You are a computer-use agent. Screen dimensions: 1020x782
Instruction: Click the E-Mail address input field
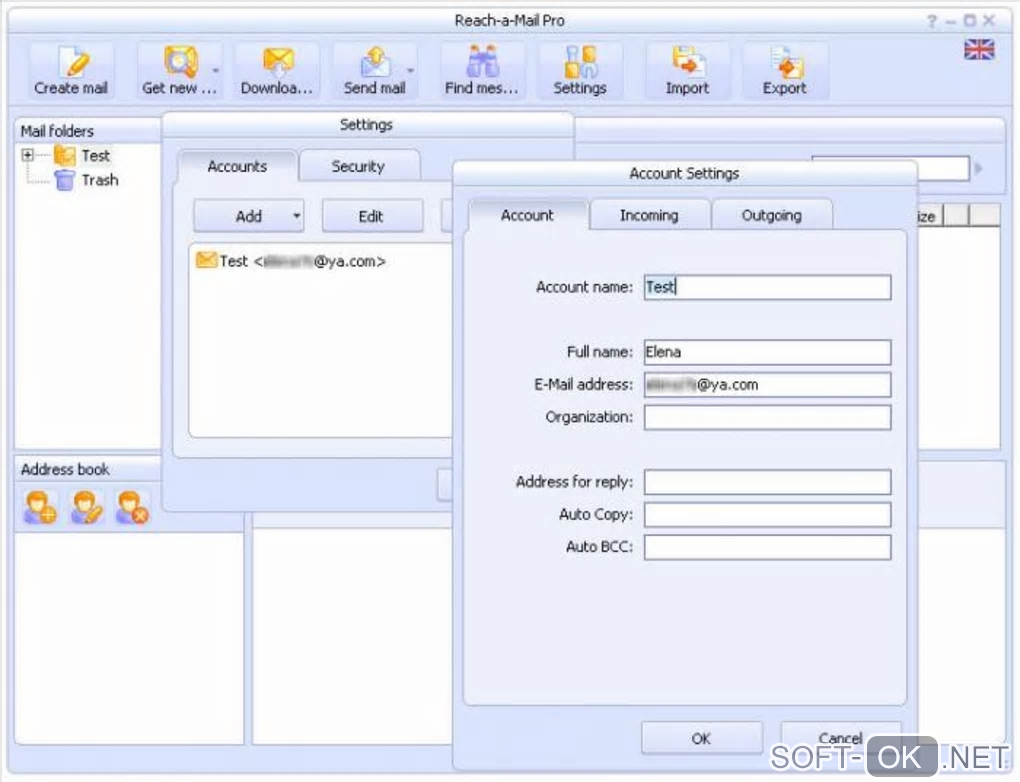coord(768,384)
